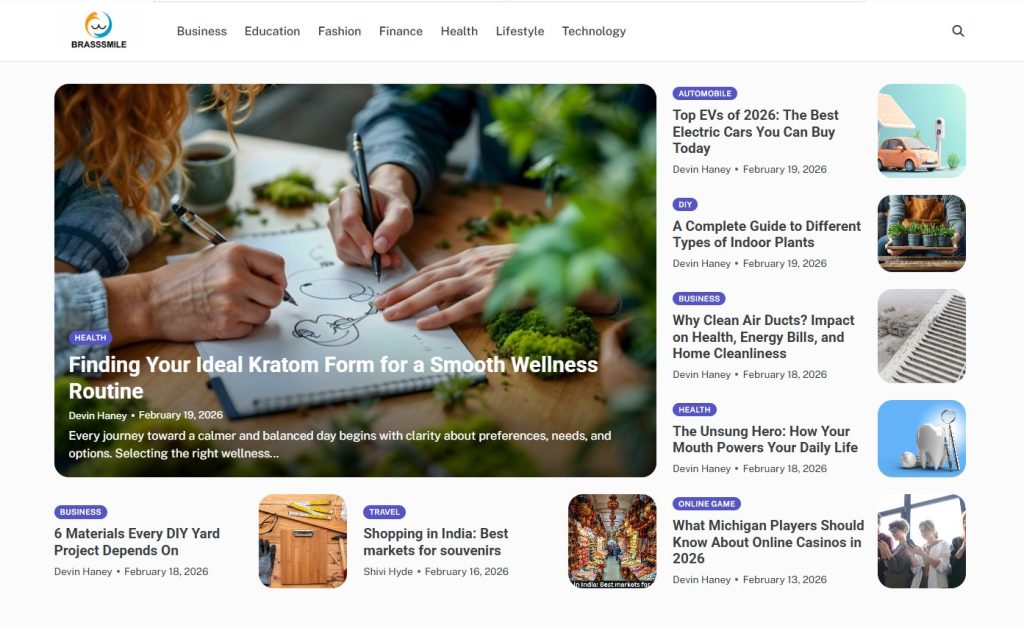
Task: Open the Top EVs of 2026 article
Action: 756,131
